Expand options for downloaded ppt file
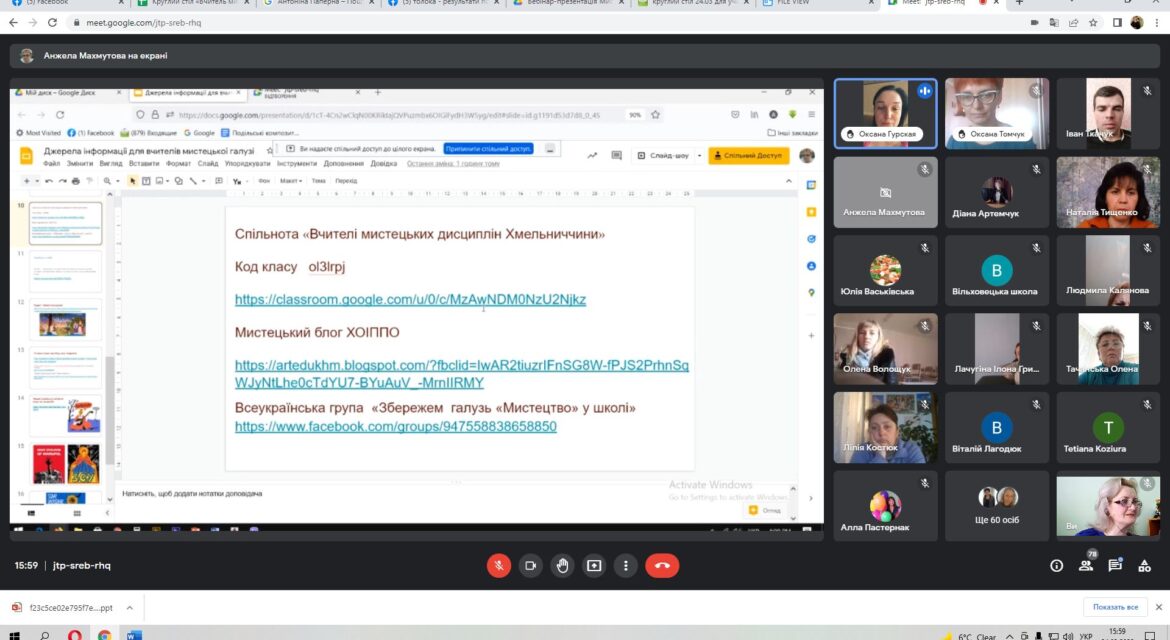The image size is (1170, 640). click(129, 608)
